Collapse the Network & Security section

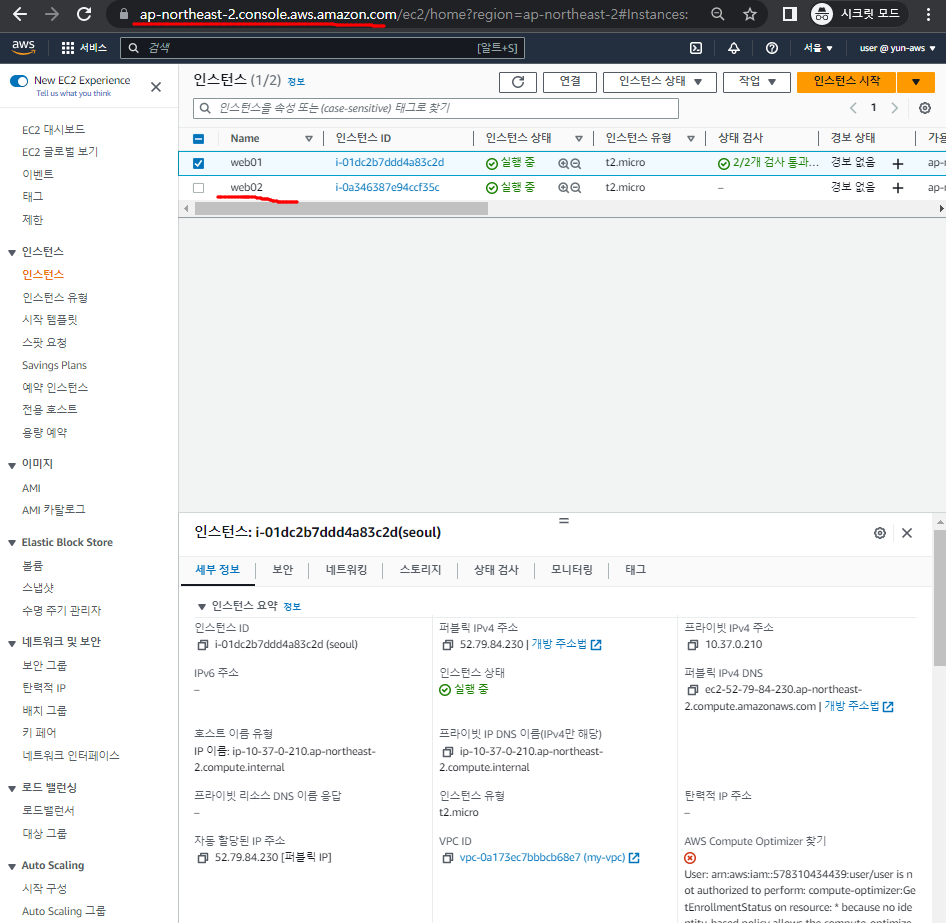(11, 643)
